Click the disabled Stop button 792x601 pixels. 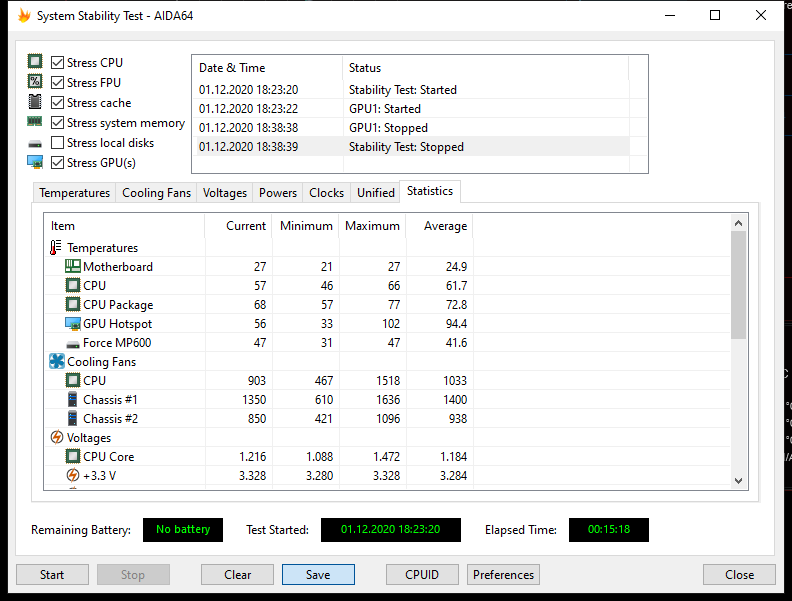click(x=133, y=575)
